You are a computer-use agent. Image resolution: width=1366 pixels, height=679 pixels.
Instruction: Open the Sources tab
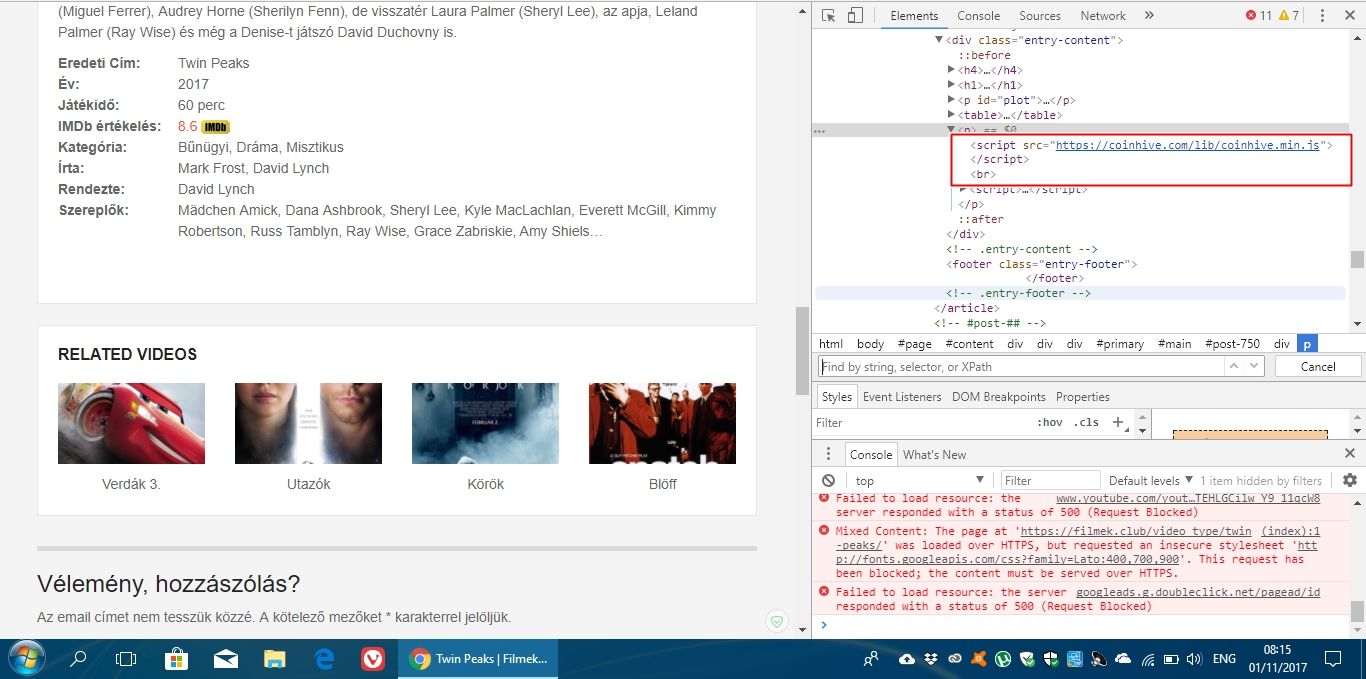click(x=1040, y=16)
